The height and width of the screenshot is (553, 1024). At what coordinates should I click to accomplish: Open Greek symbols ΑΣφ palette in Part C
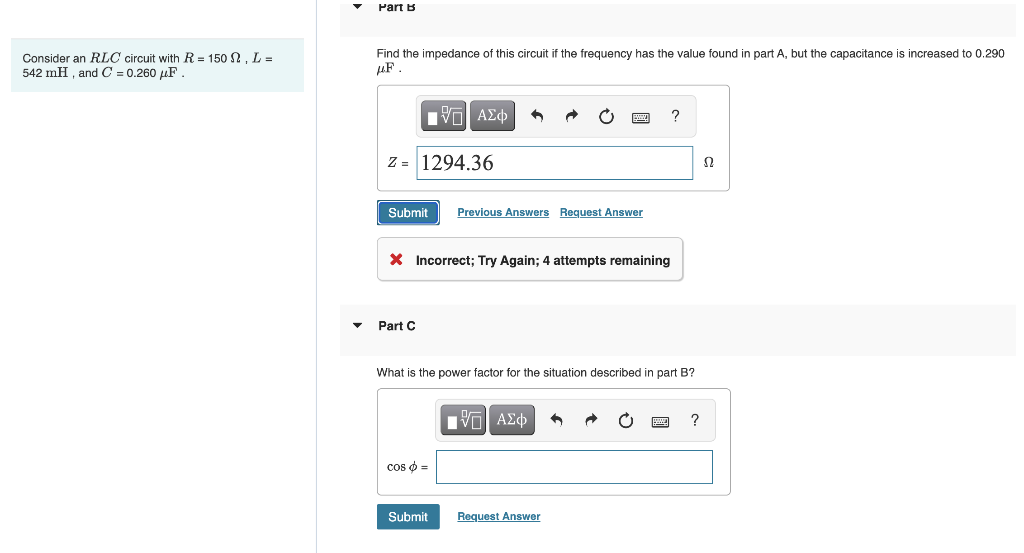point(512,420)
